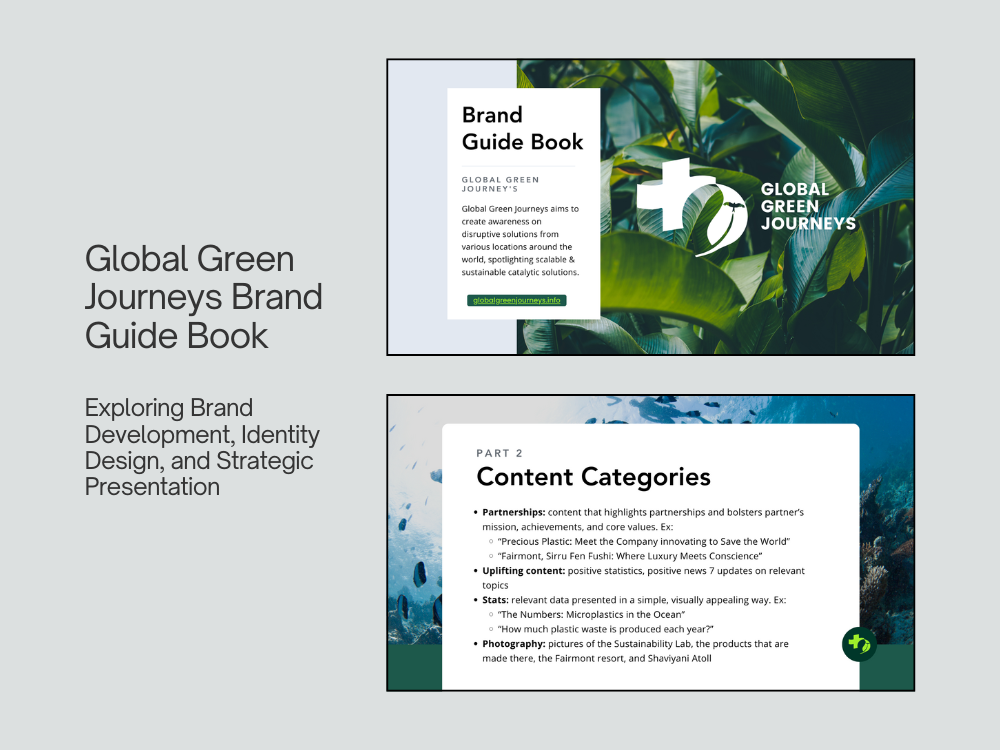Click the 'Global Green Journeys Brand Guide Book' title
Image resolution: width=1000 pixels, height=750 pixels.
tap(203, 297)
